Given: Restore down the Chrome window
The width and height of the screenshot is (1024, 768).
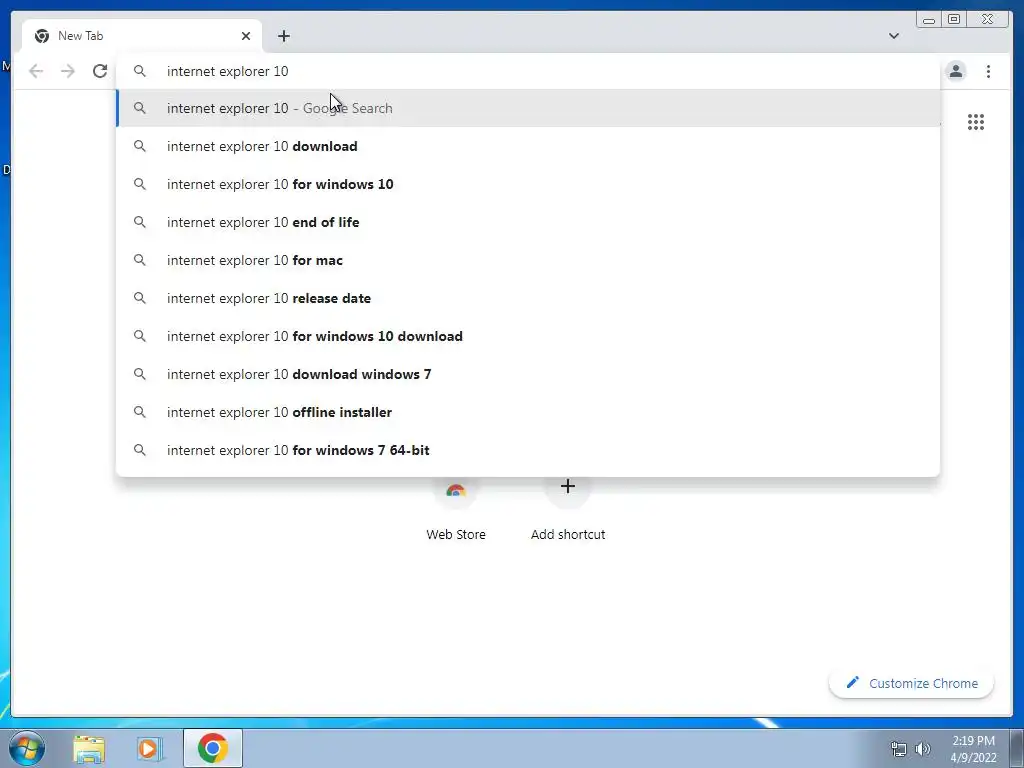Looking at the screenshot, I should click(953, 20).
